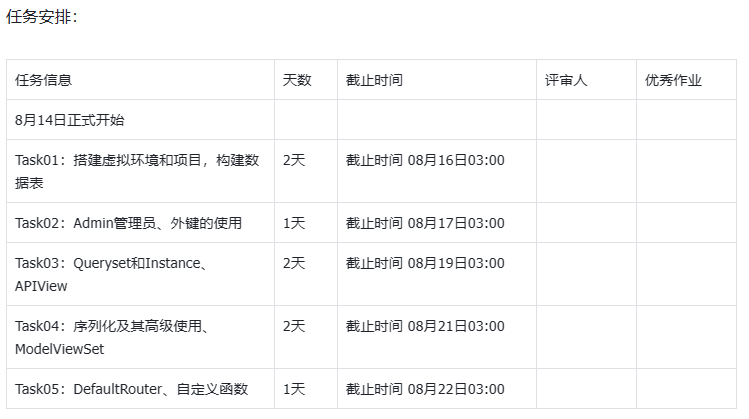Select the 天数 column header
The width and height of the screenshot is (749, 419).
(x=297, y=80)
